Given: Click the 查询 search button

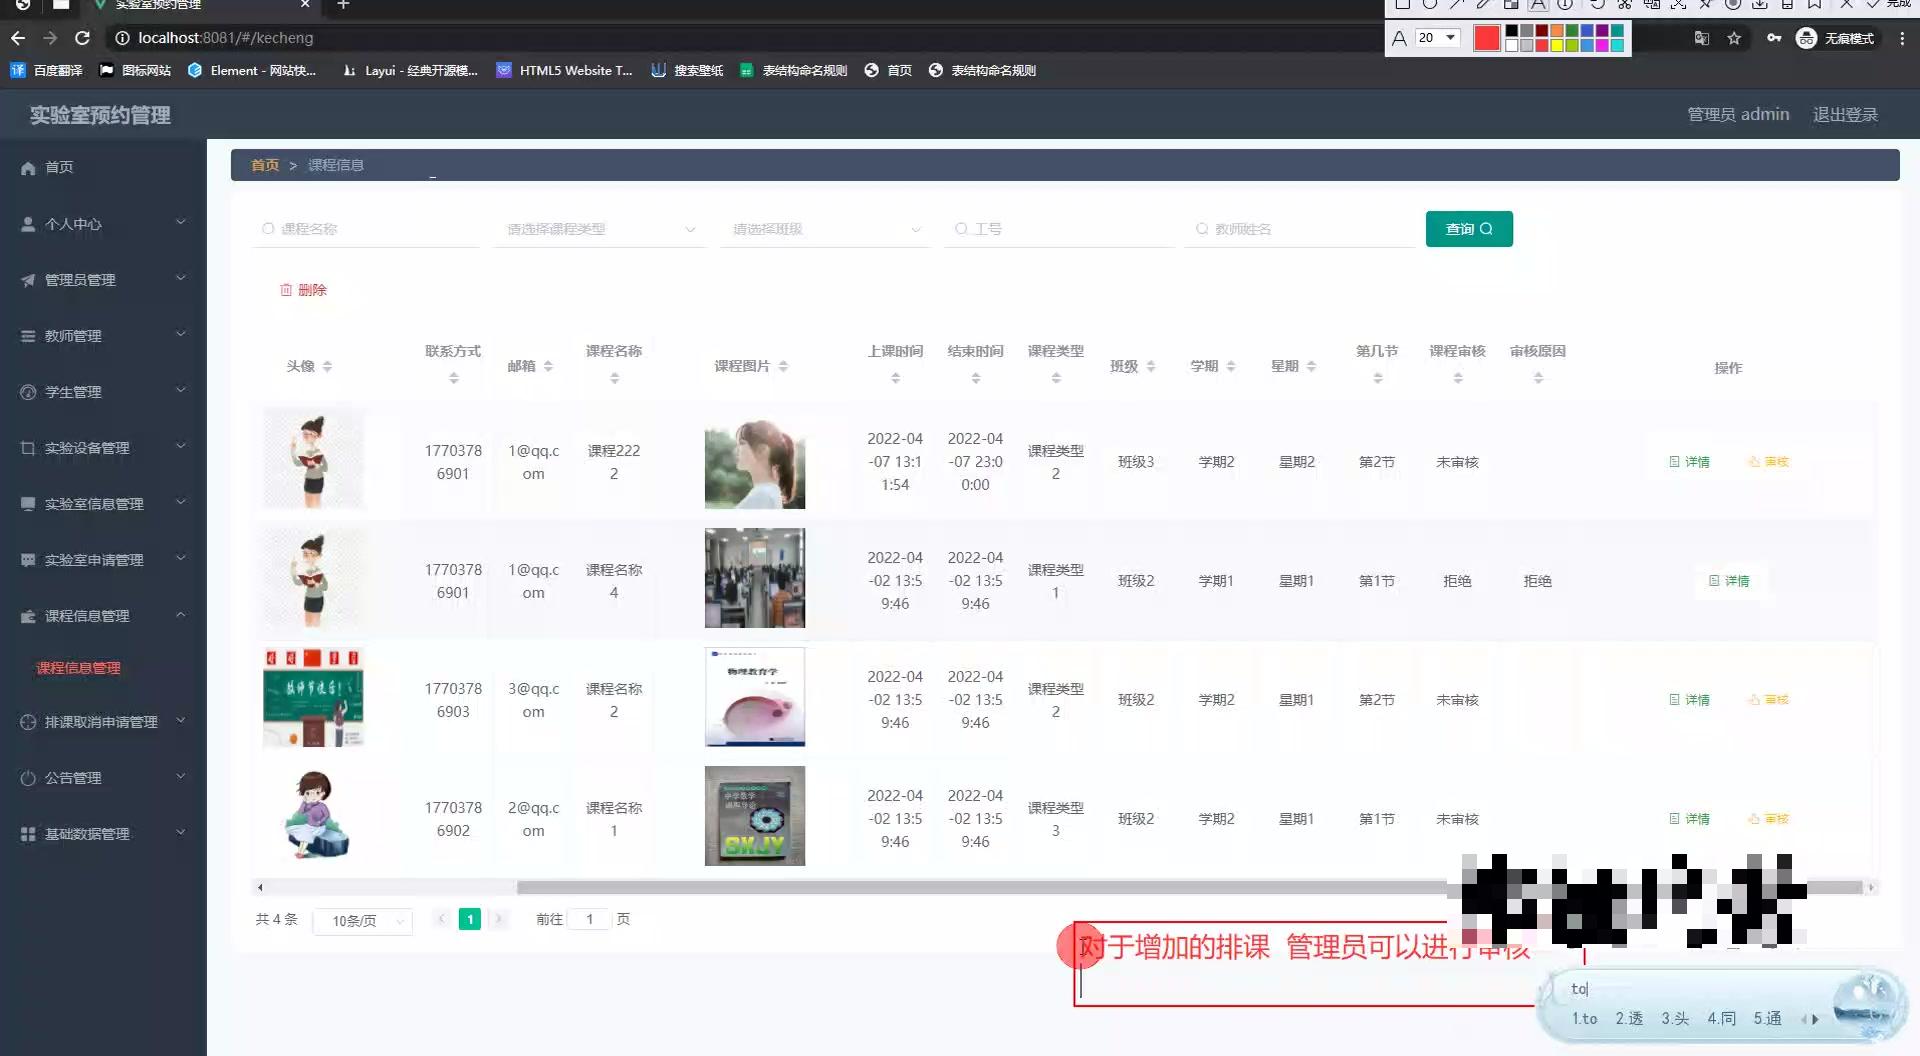Looking at the screenshot, I should (1468, 228).
